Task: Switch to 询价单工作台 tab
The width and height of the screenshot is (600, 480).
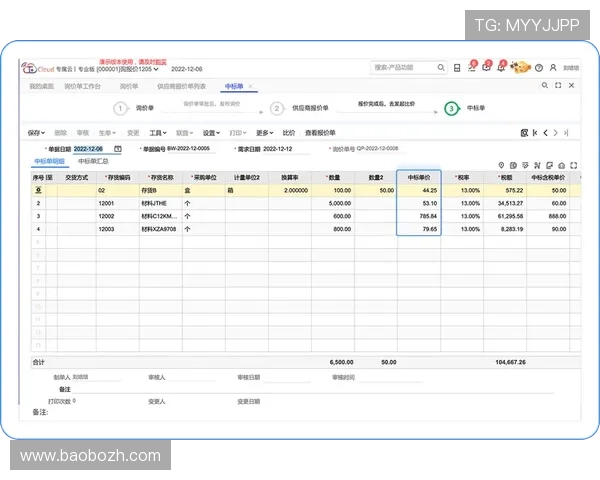Action: tap(83, 87)
